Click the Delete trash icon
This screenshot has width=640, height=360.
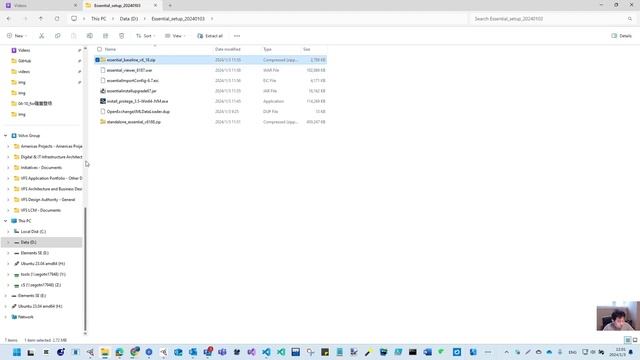click(122, 36)
